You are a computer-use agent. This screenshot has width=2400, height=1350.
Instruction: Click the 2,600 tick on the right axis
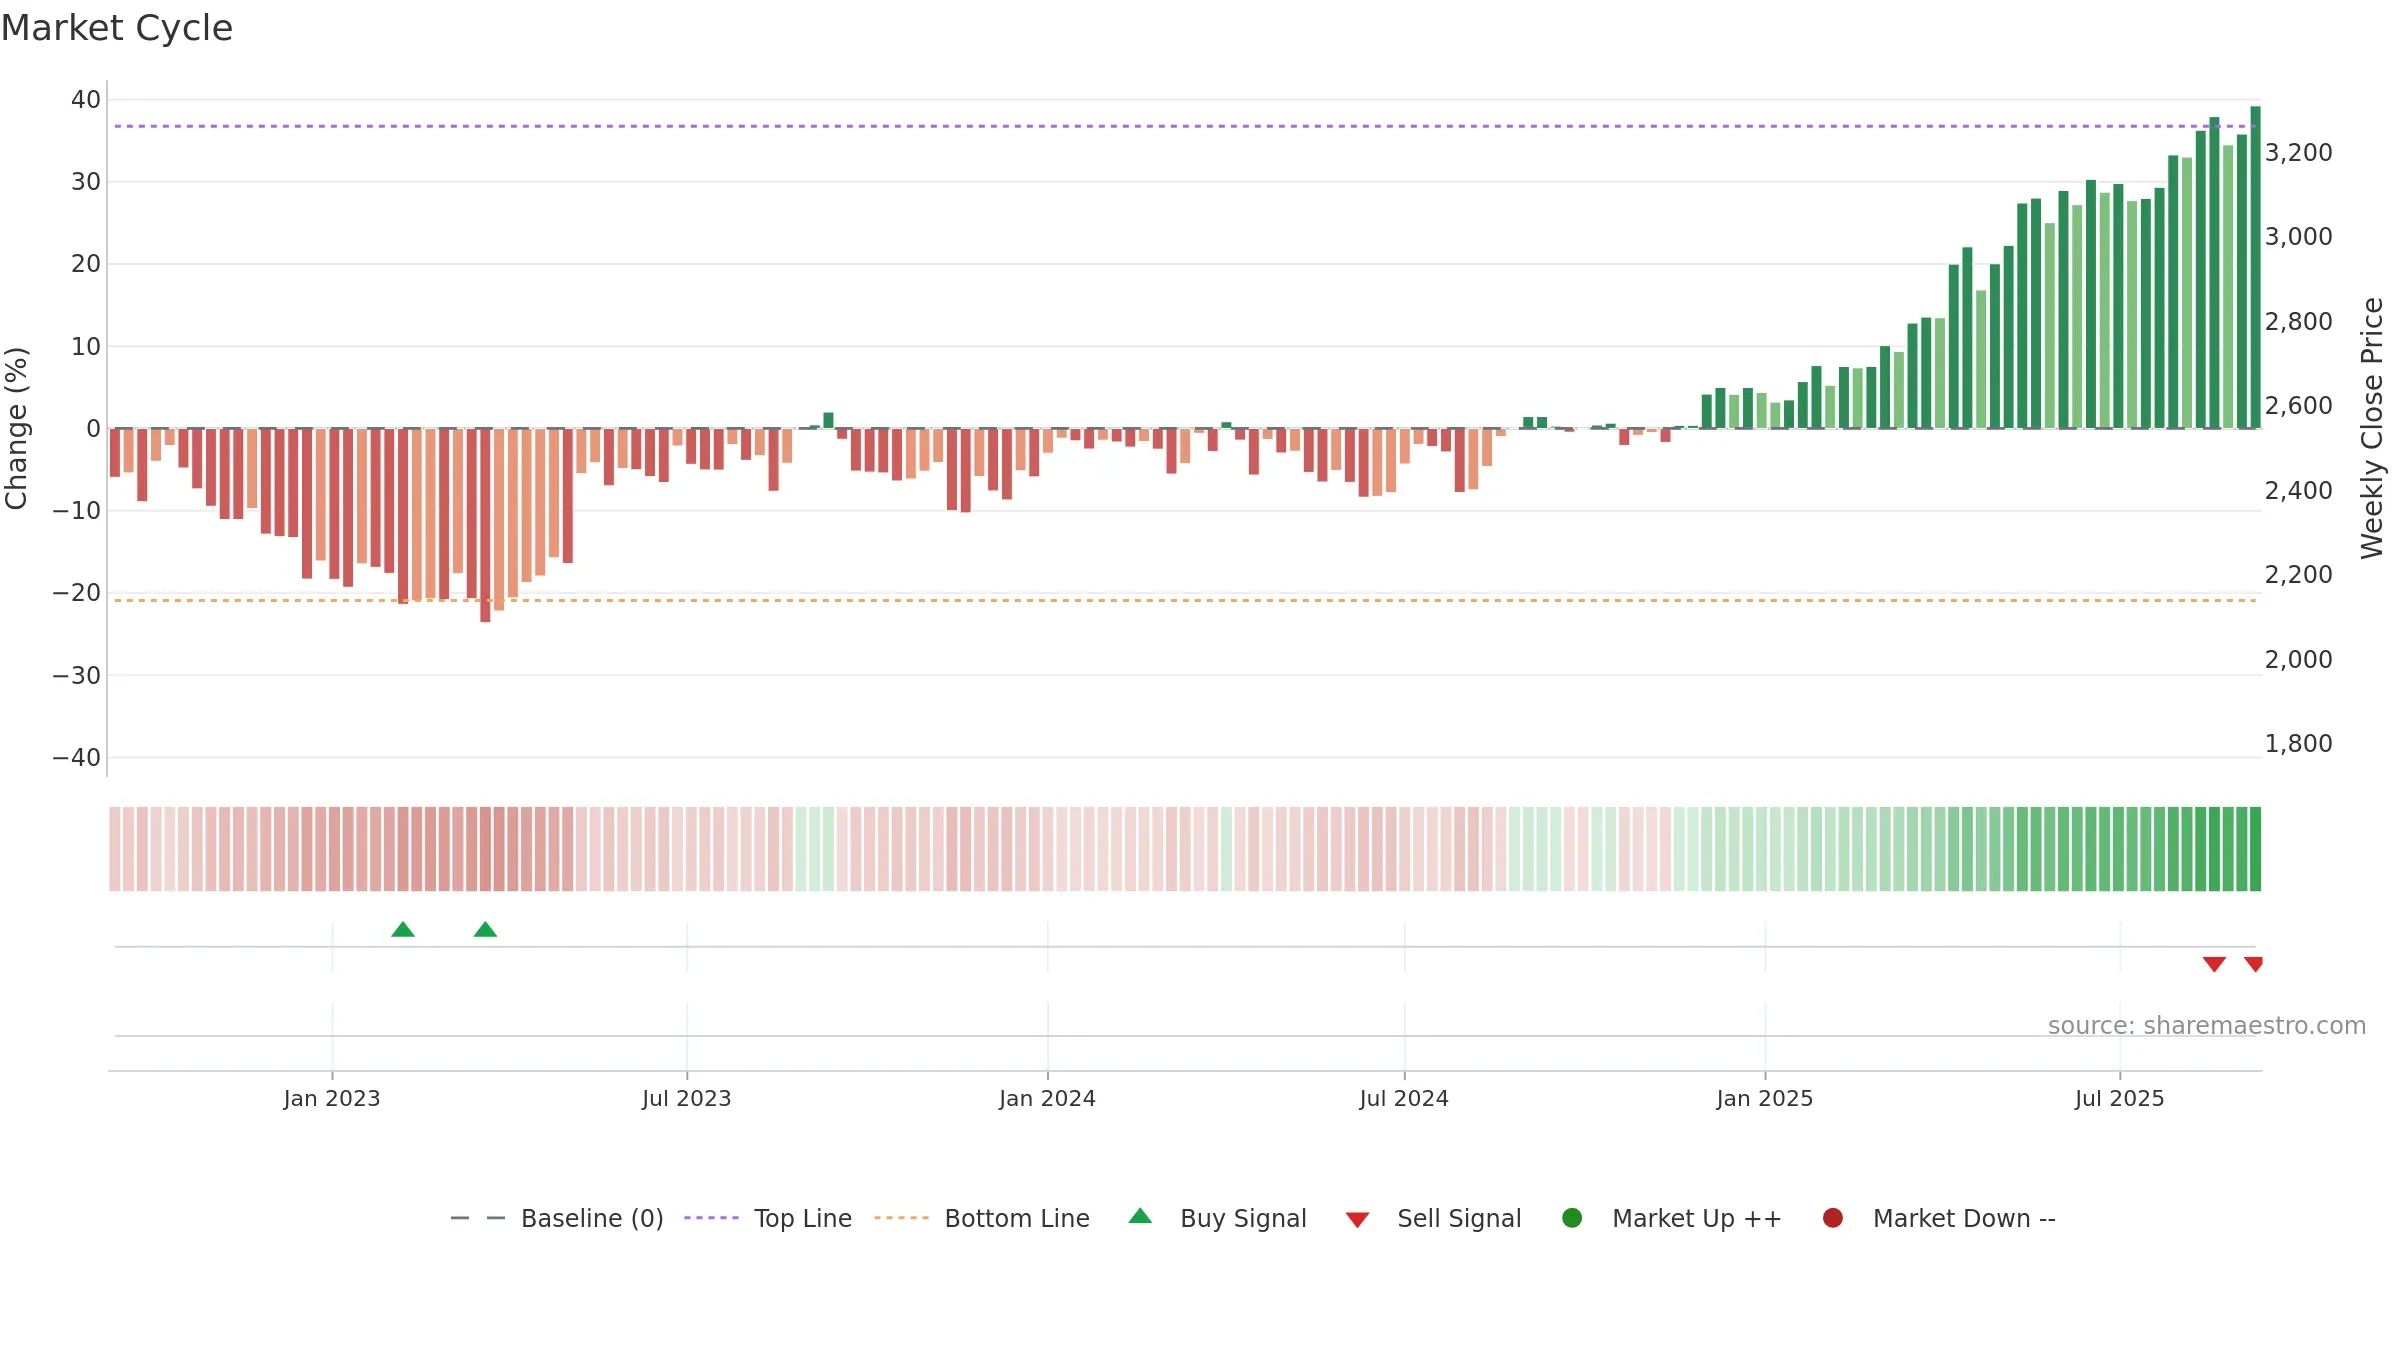[x=2298, y=406]
